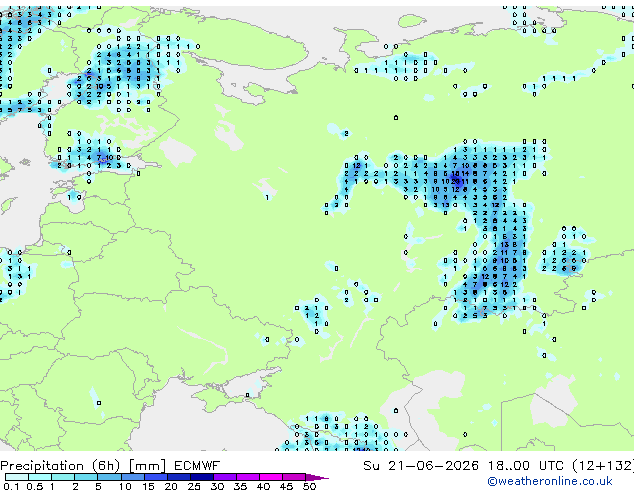Pick the legend swatch between 2 and 5
Viewport: 634px width, 490px height.
[86, 477]
